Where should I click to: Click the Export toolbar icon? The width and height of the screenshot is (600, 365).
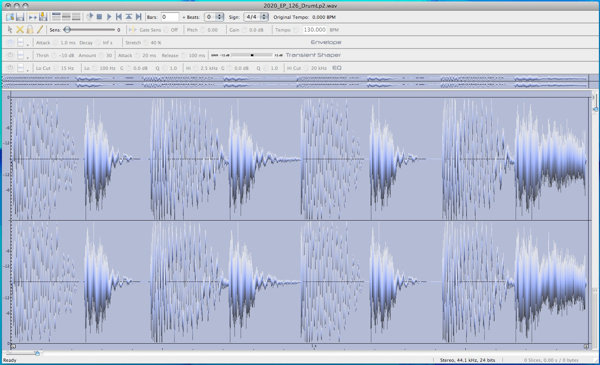point(42,17)
